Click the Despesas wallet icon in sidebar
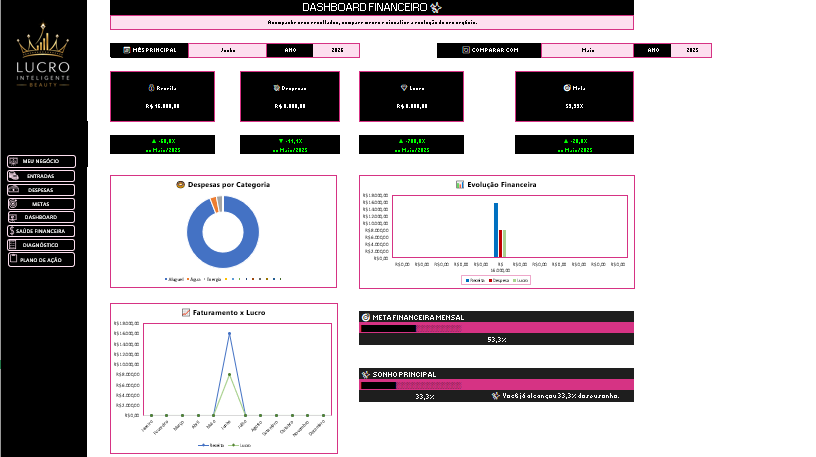Image resolution: width=816 pixels, height=457 pixels. tap(14, 189)
